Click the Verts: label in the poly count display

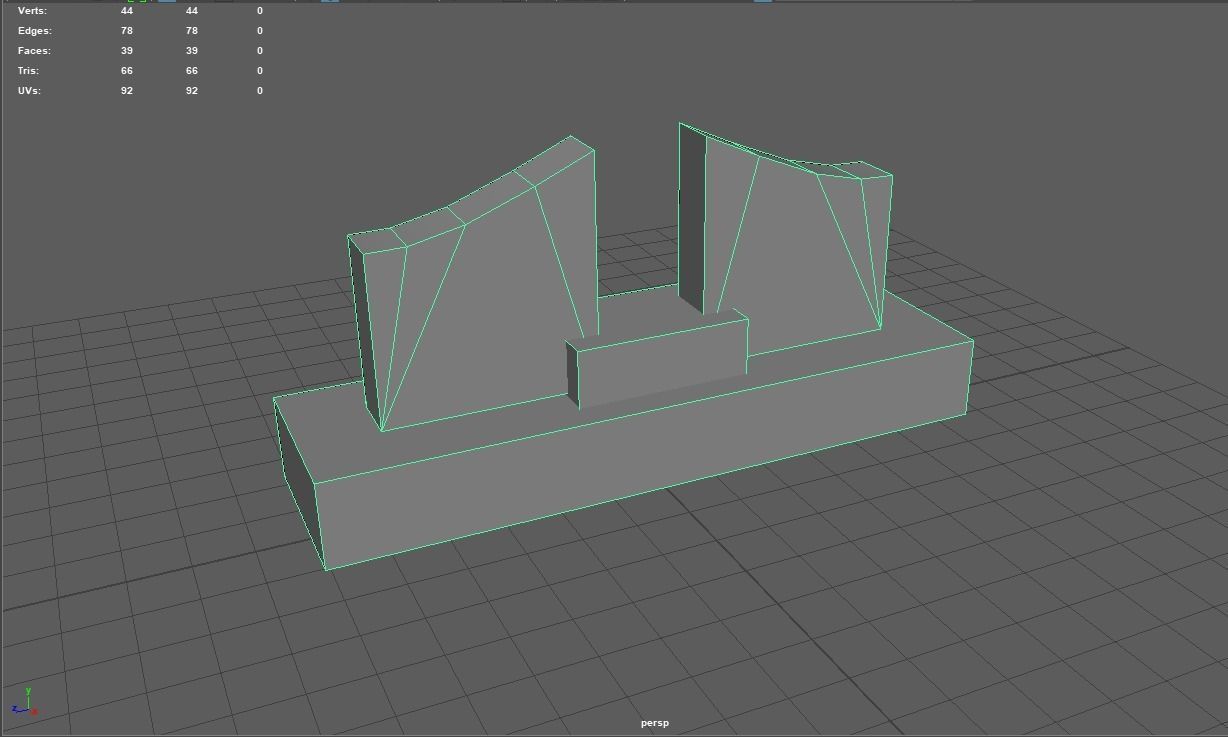(32, 11)
